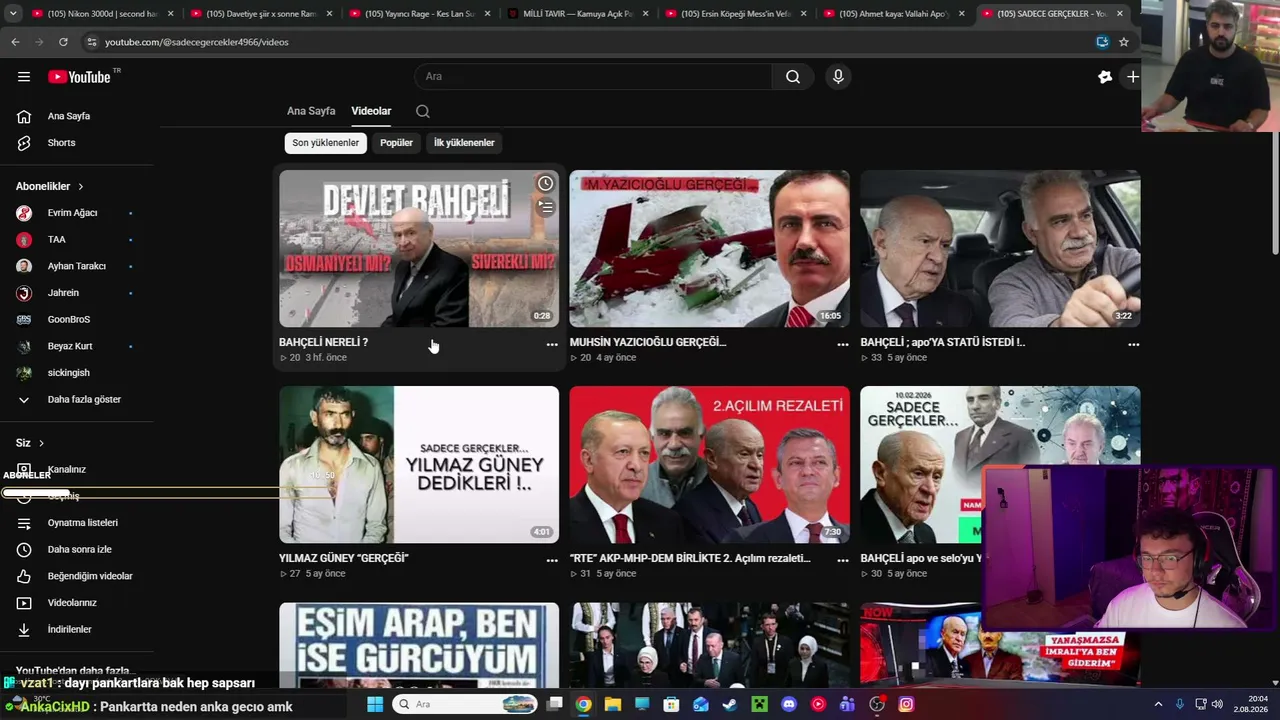Go back in browser history
Viewport: 1280px width, 720px height.
pos(15,42)
